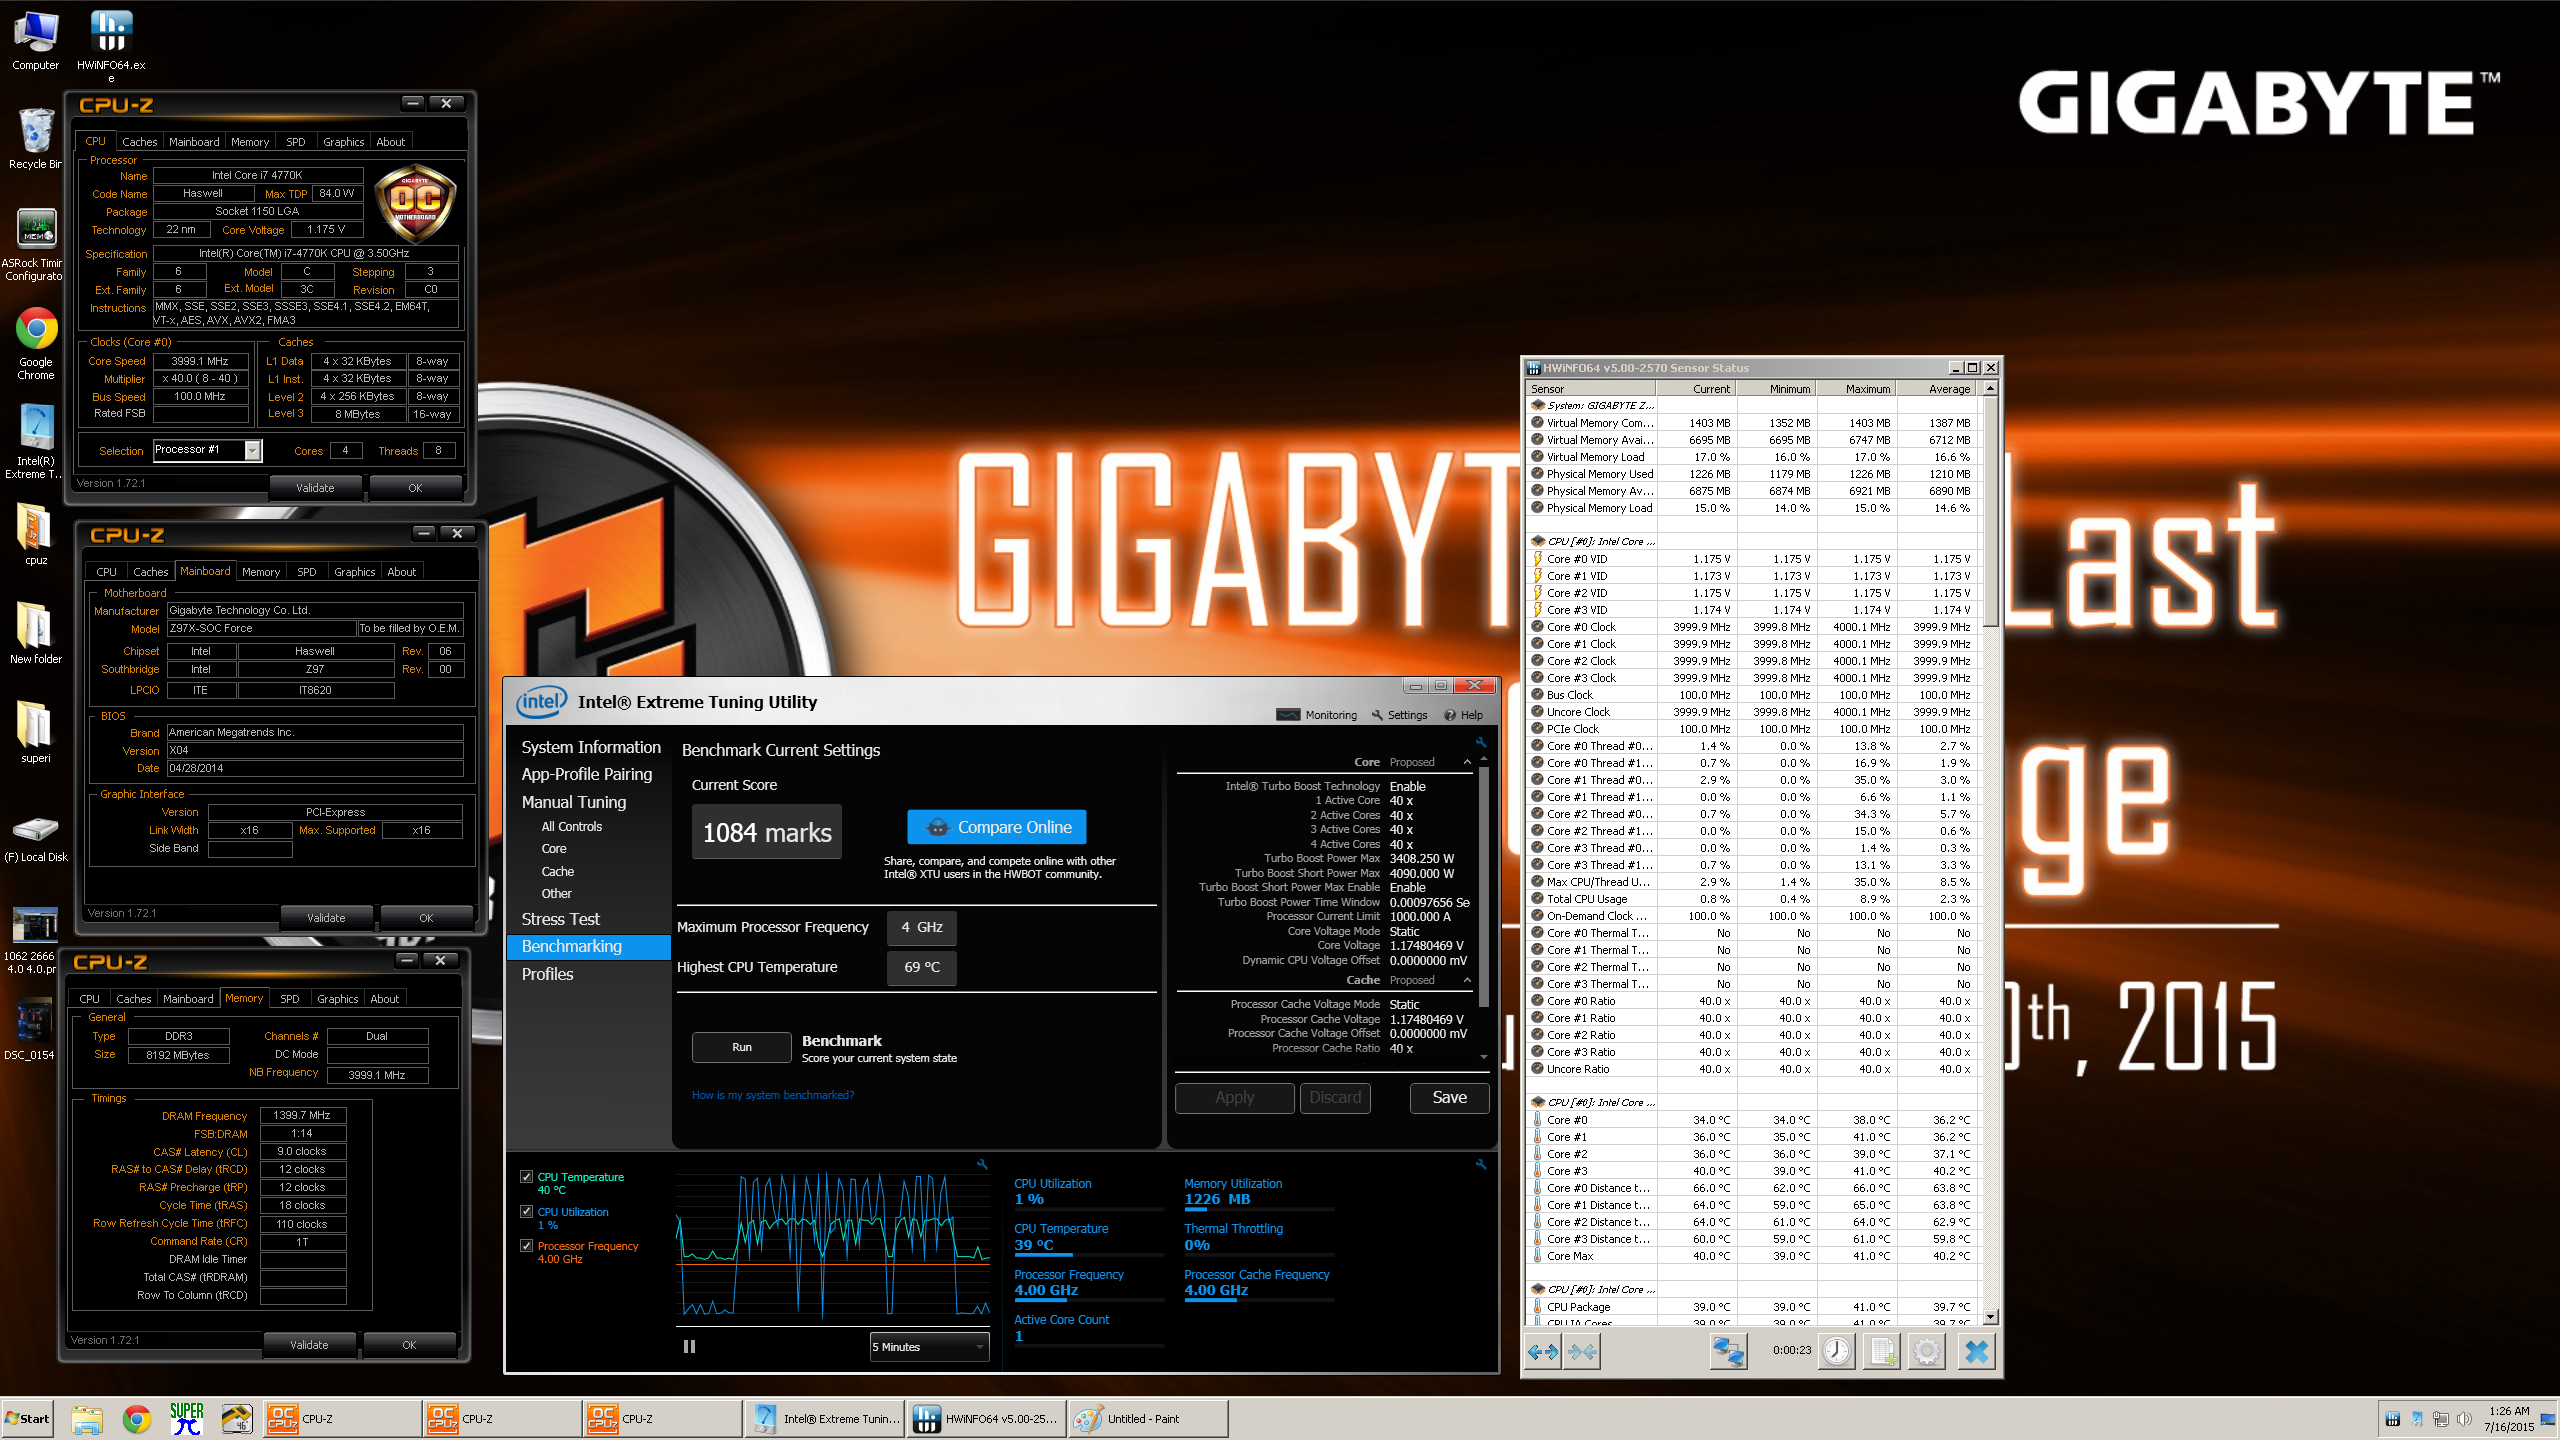Click the network connection tray icon
The width and height of the screenshot is (2560, 1440).
click(2440, 1419)
